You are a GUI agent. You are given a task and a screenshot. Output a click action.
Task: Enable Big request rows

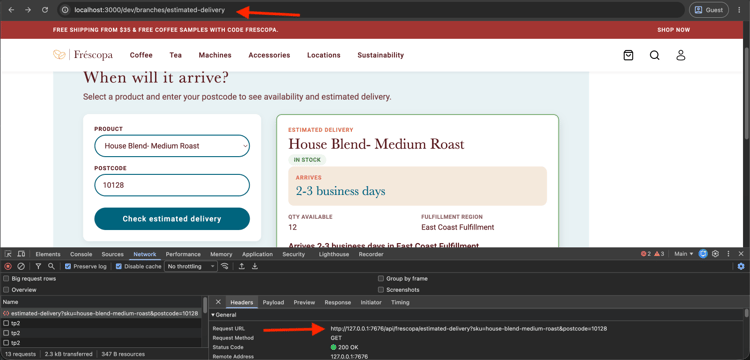(x=6, y=279)
